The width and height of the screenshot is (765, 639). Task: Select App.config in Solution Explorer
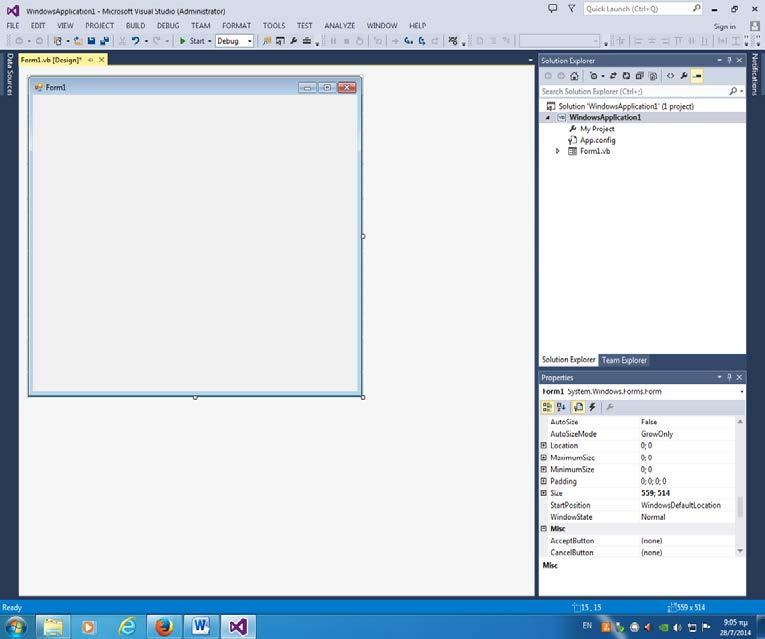point(592,140)
